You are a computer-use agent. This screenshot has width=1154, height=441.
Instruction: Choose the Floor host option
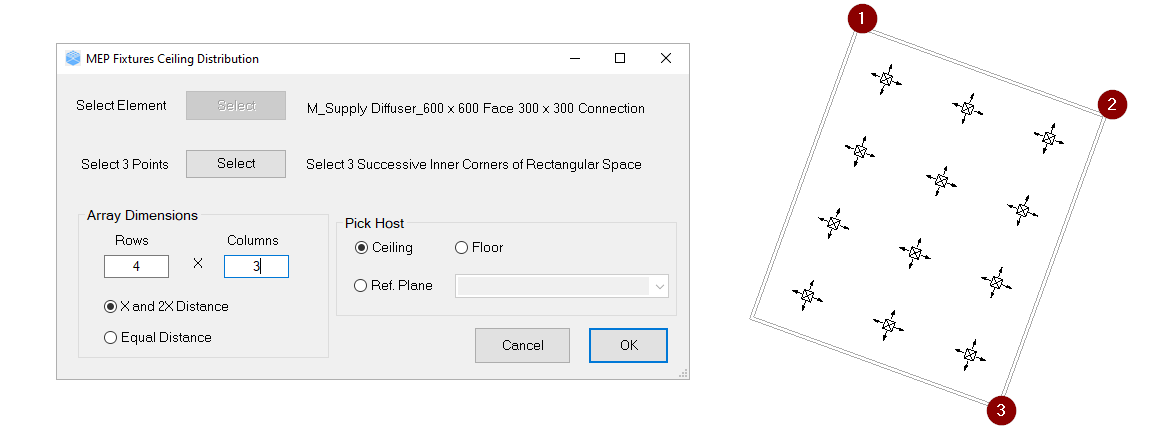pos(462,248)
